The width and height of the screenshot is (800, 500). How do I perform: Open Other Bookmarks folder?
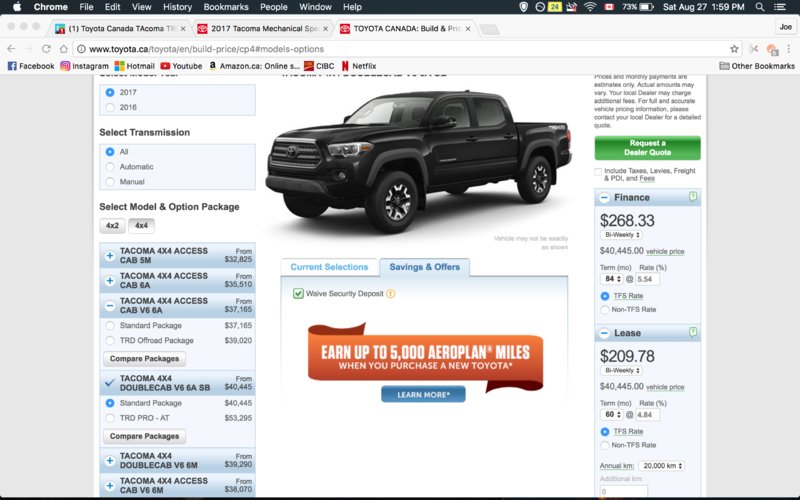tap(757, 66)
